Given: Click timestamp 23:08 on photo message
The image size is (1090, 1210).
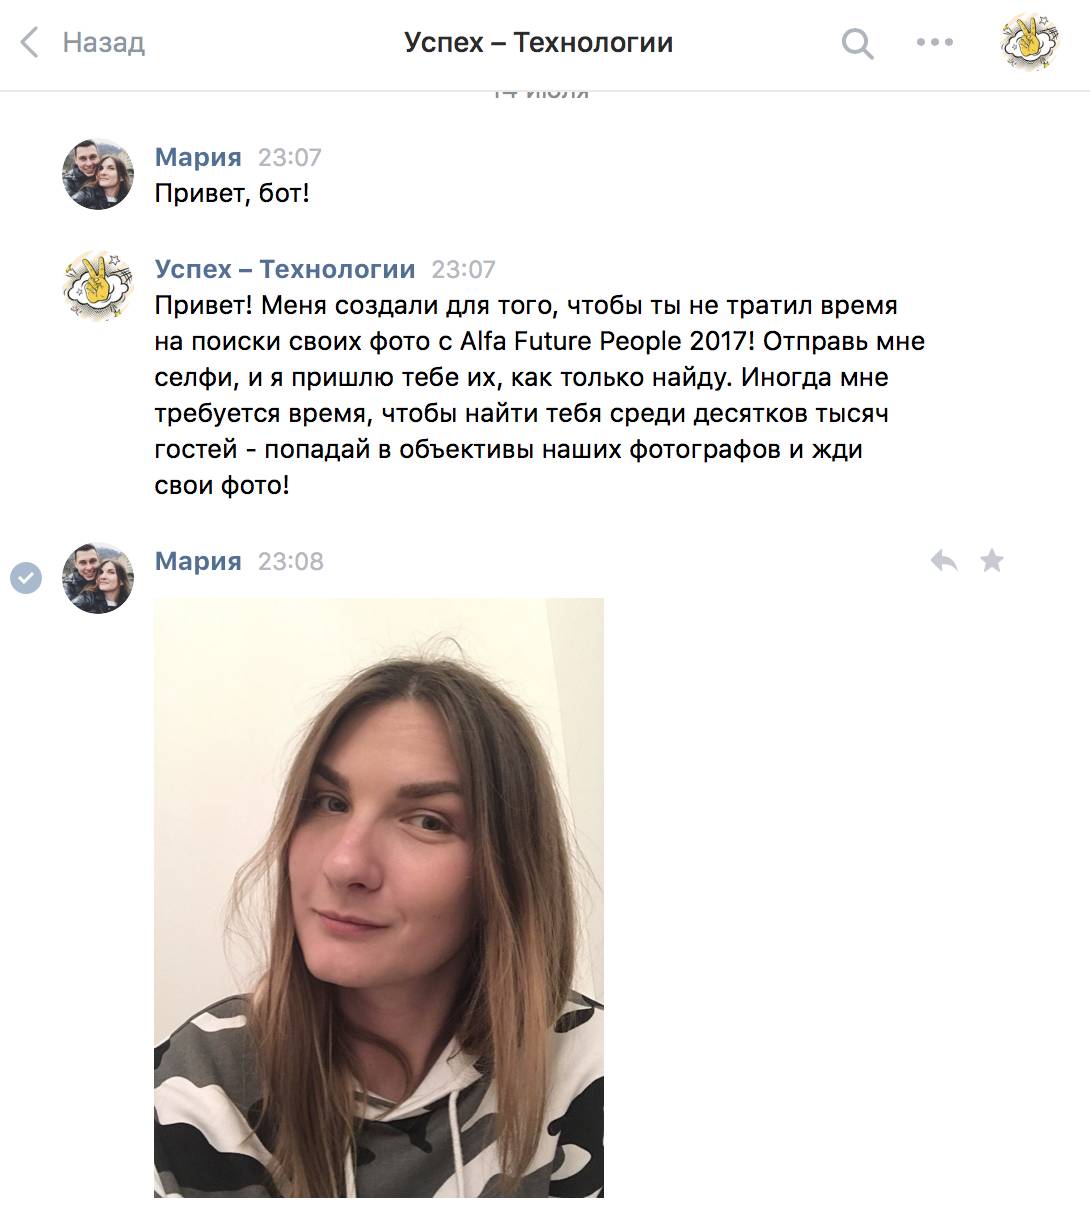Looking at the screenshot, I should coord(291,561).
